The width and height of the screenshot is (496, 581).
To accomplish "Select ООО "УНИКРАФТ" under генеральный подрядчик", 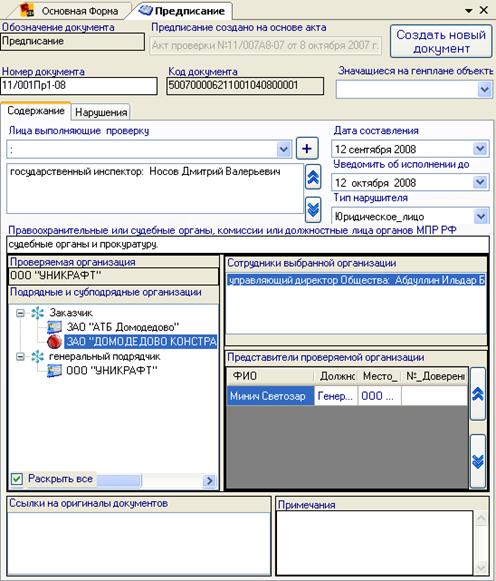I will (112, 371).
